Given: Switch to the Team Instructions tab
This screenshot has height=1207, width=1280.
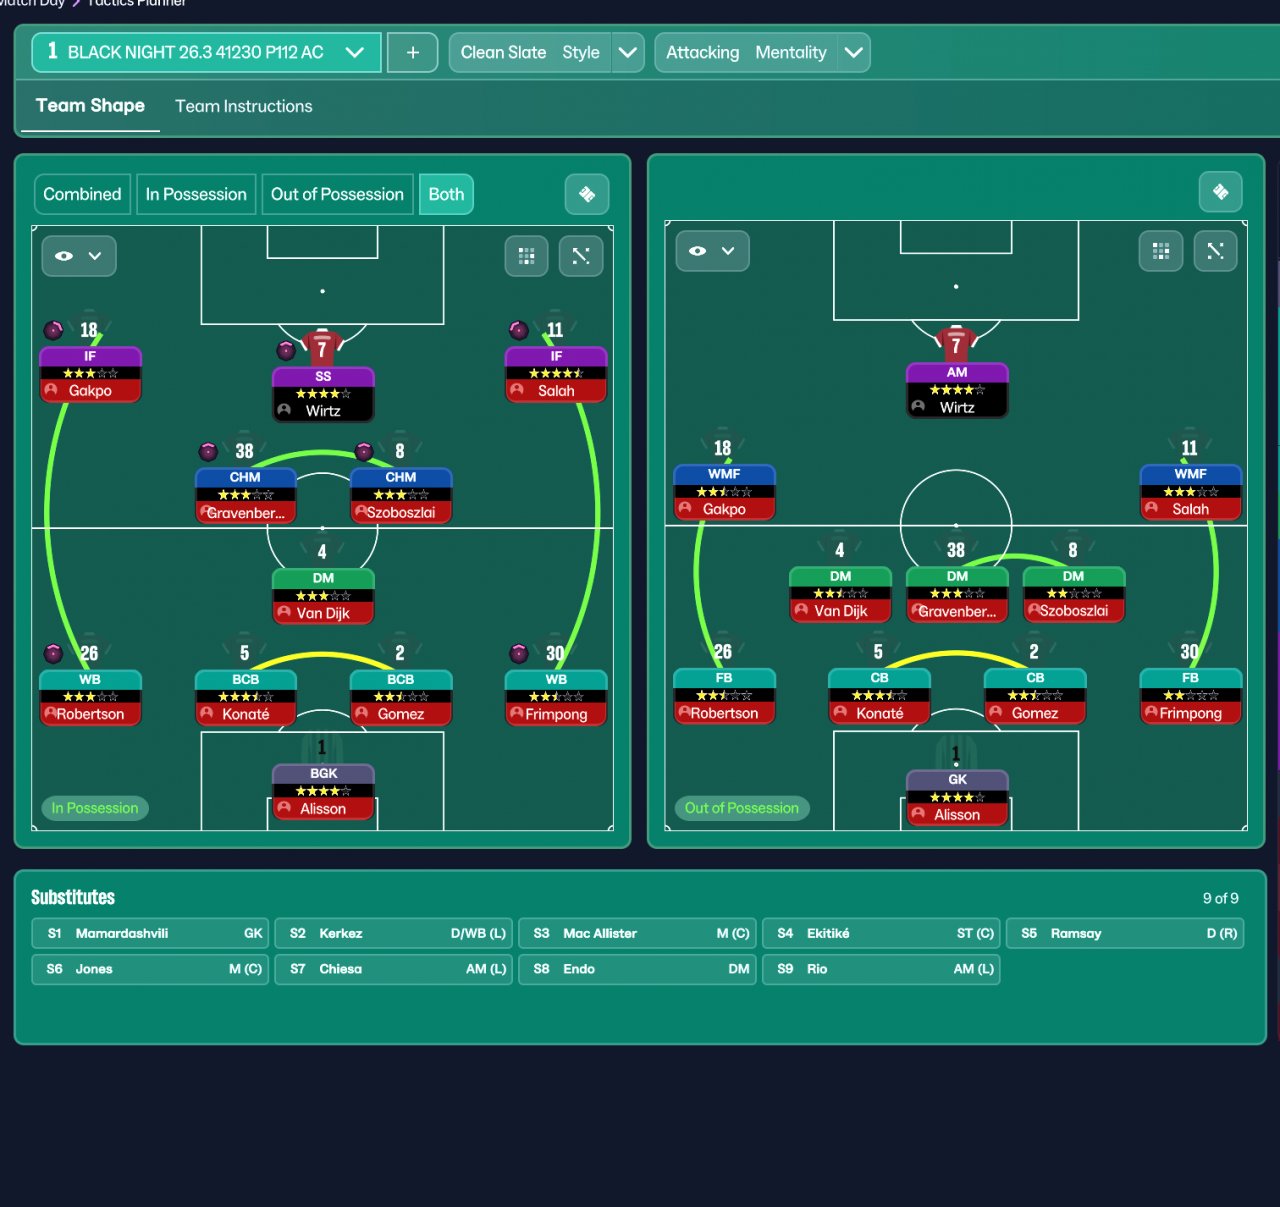Looking at the screenshot, I should tap(244, 106).
